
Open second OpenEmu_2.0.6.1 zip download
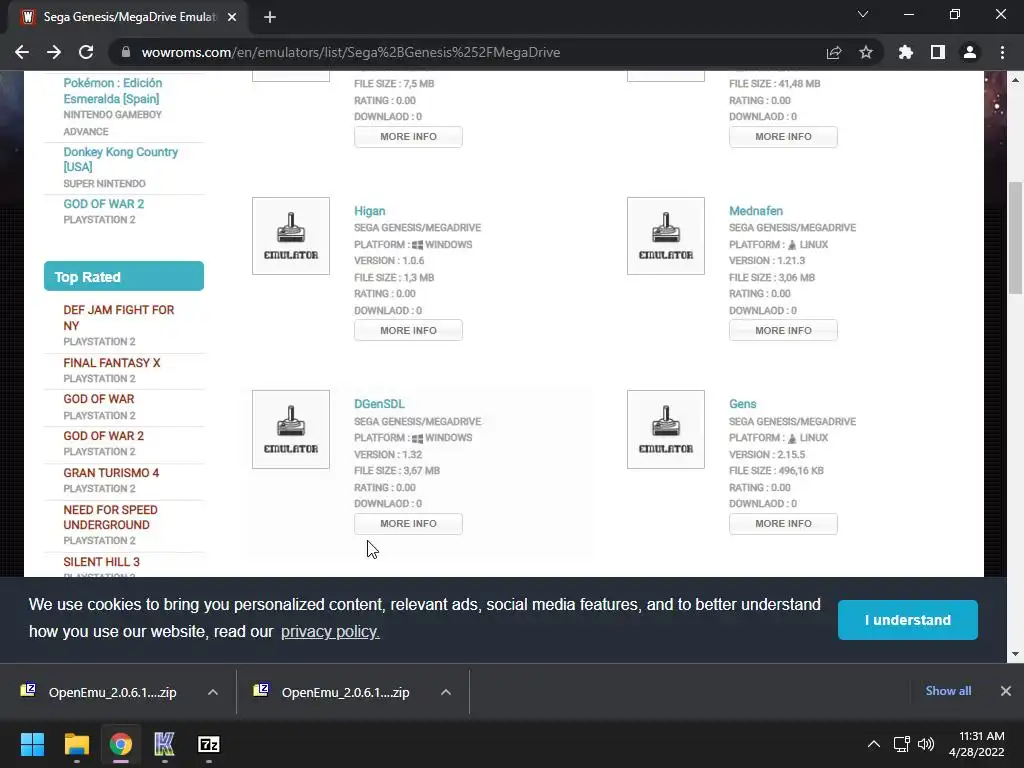pyautogui.click(x=345, y=692)
